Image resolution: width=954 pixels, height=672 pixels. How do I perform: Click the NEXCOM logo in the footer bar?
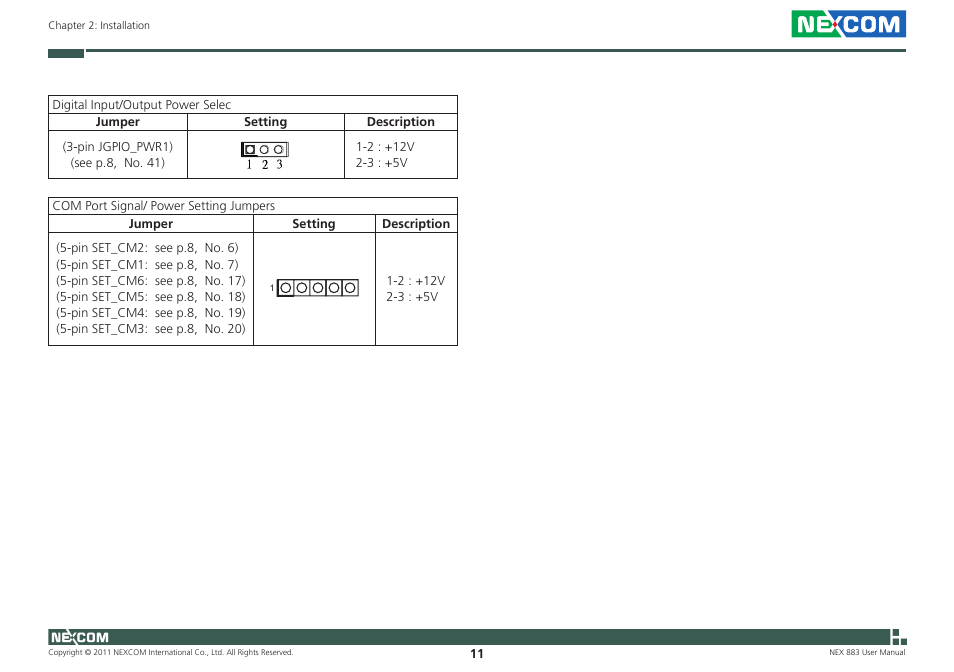[79, 637]
